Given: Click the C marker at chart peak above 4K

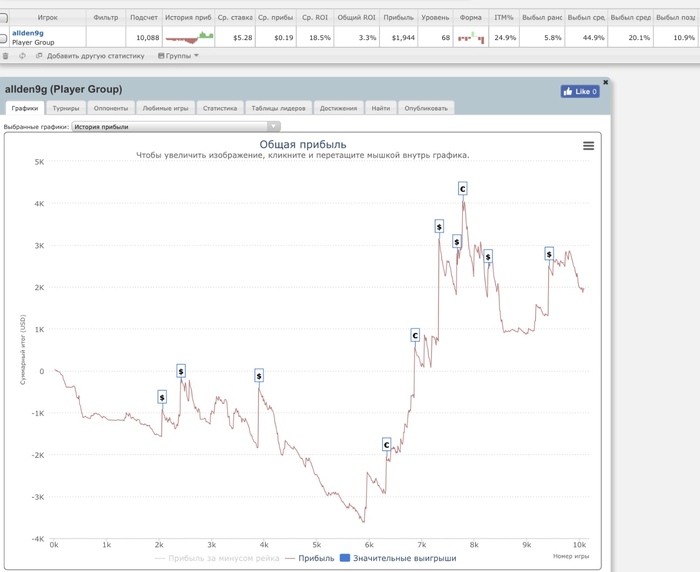Looking at the screenshot, I should point(462,189).
